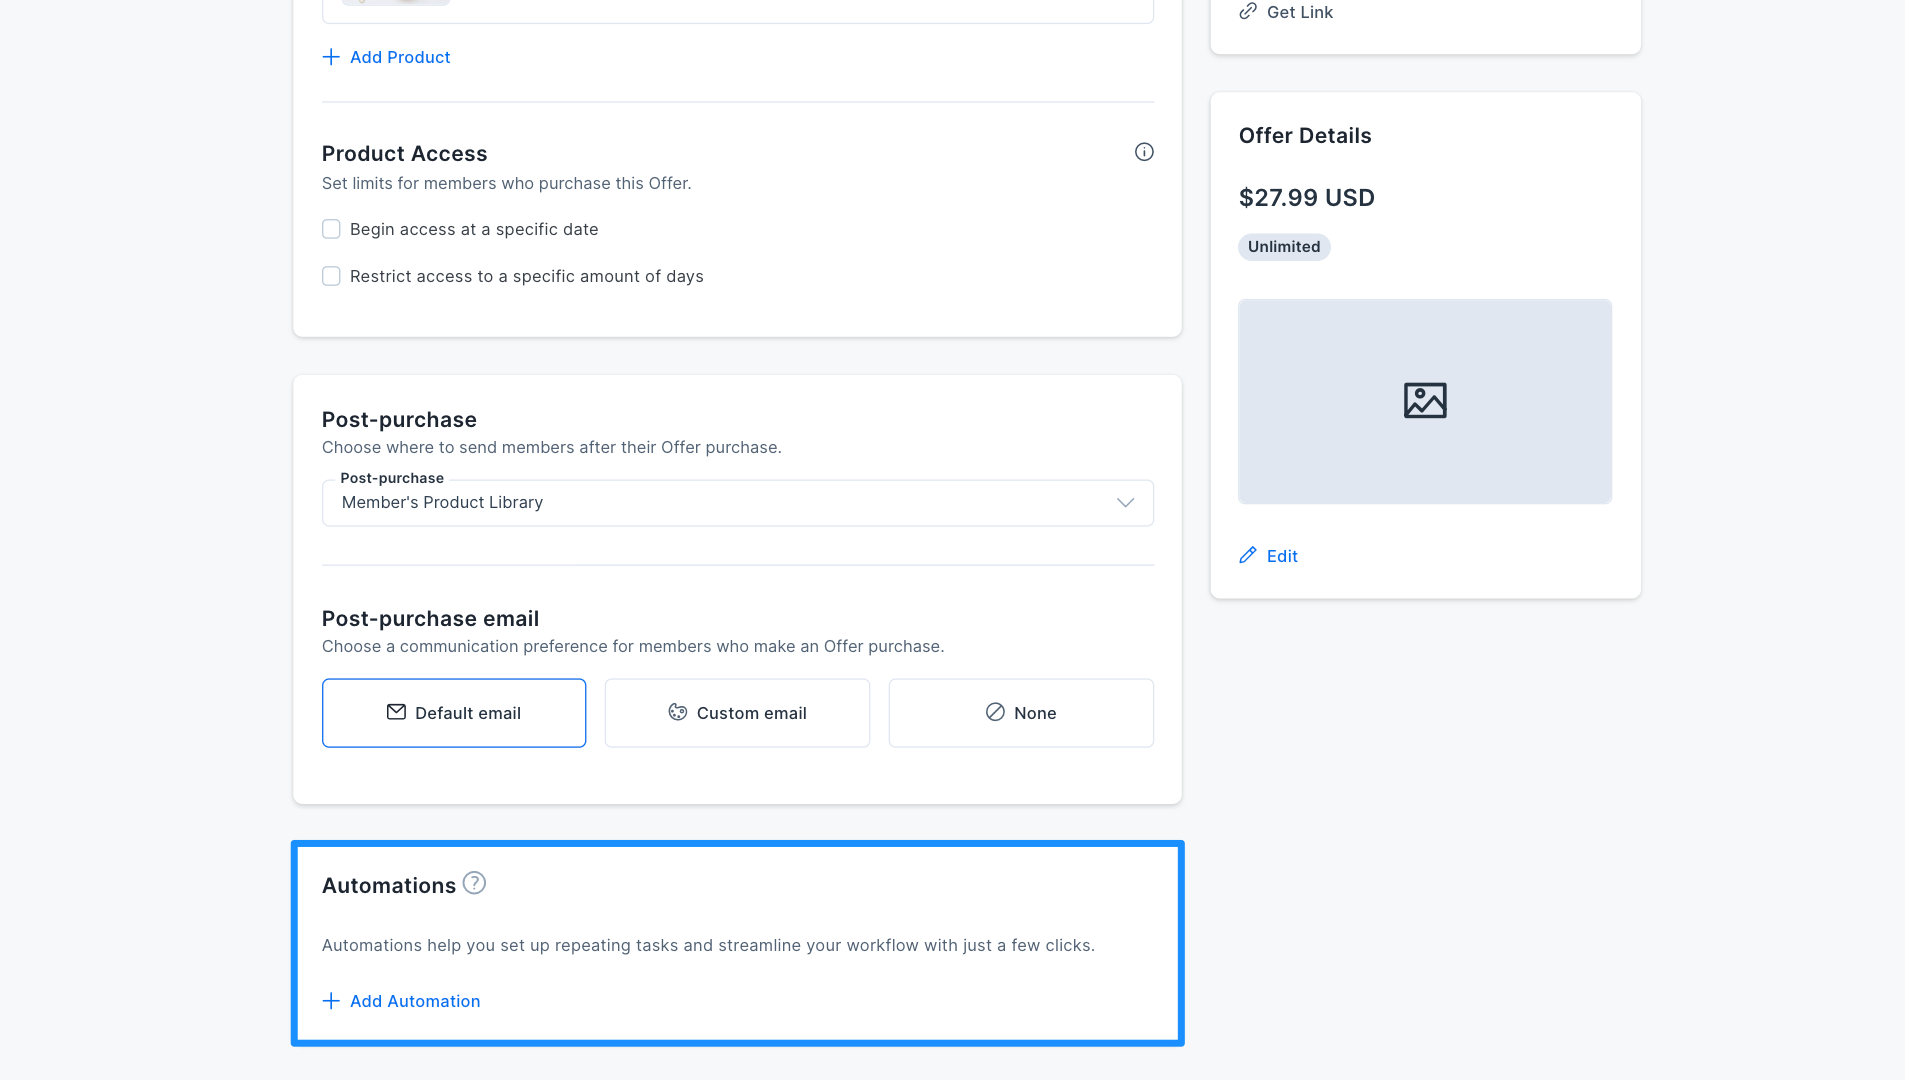Enable Begin access at a specific date
Image resolution: width=1905 pixels, height=1080 pixels.
331,229
